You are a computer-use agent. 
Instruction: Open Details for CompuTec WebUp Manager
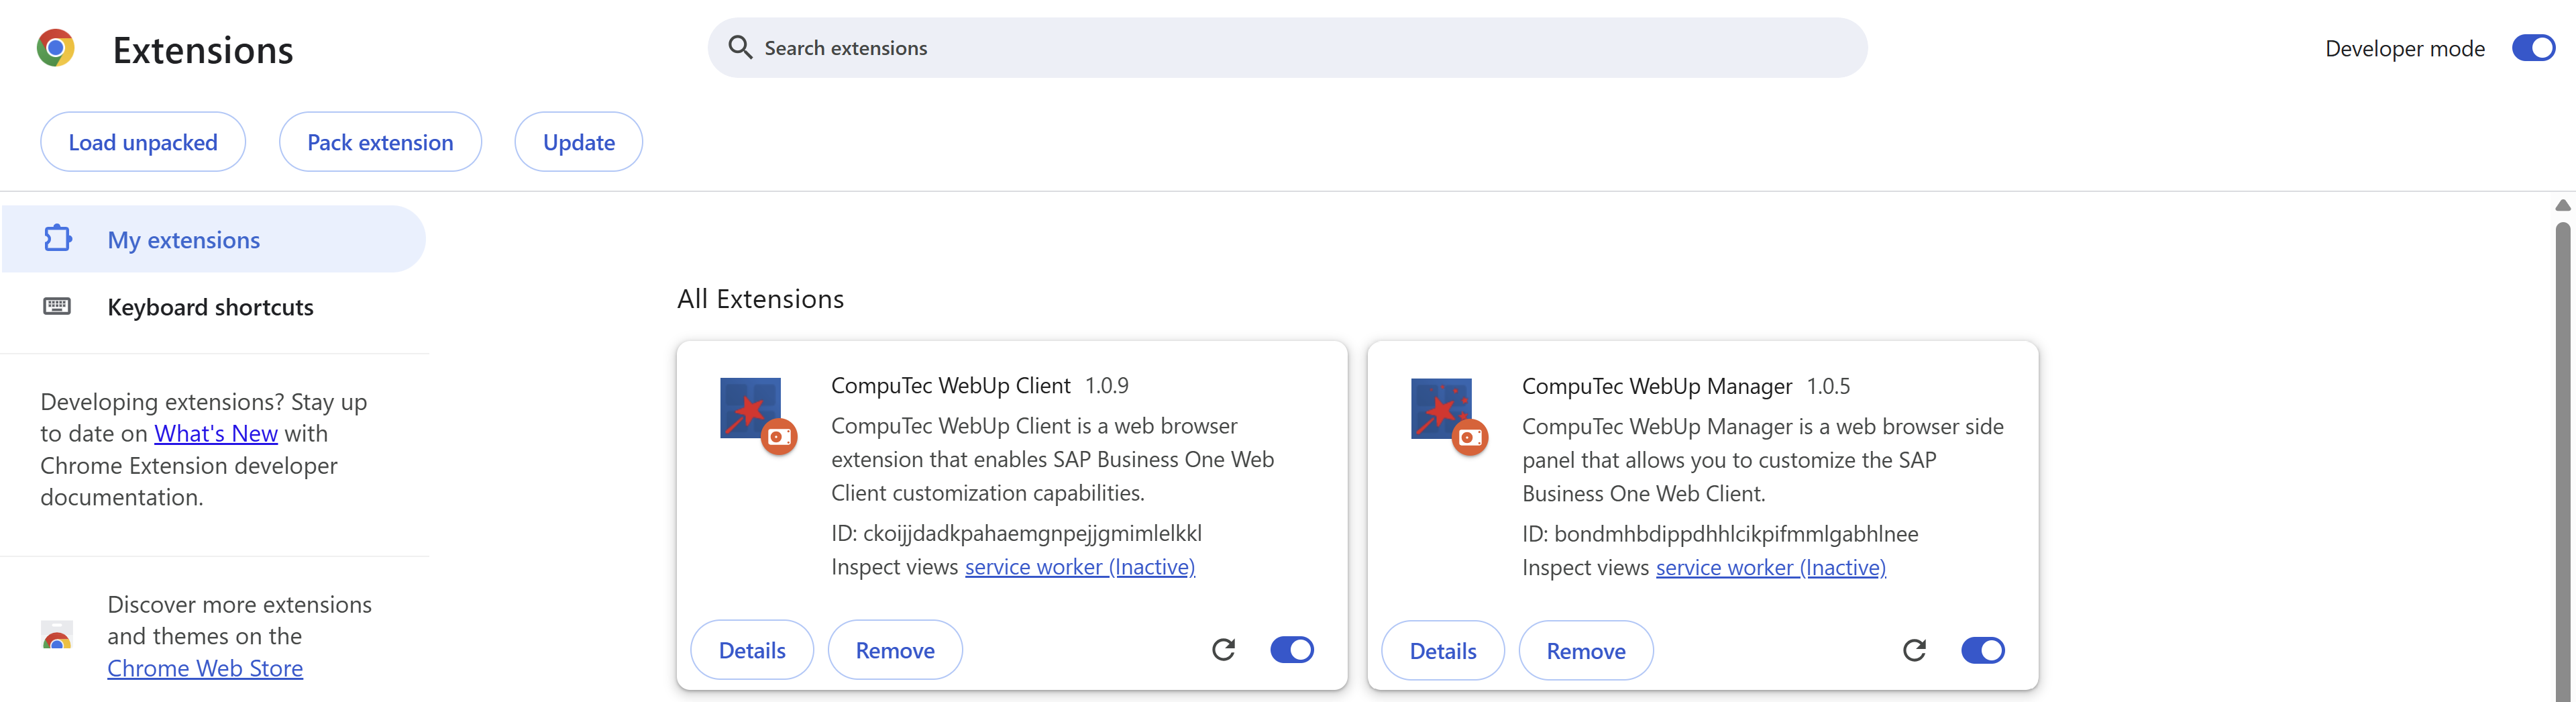[1442, 650]
